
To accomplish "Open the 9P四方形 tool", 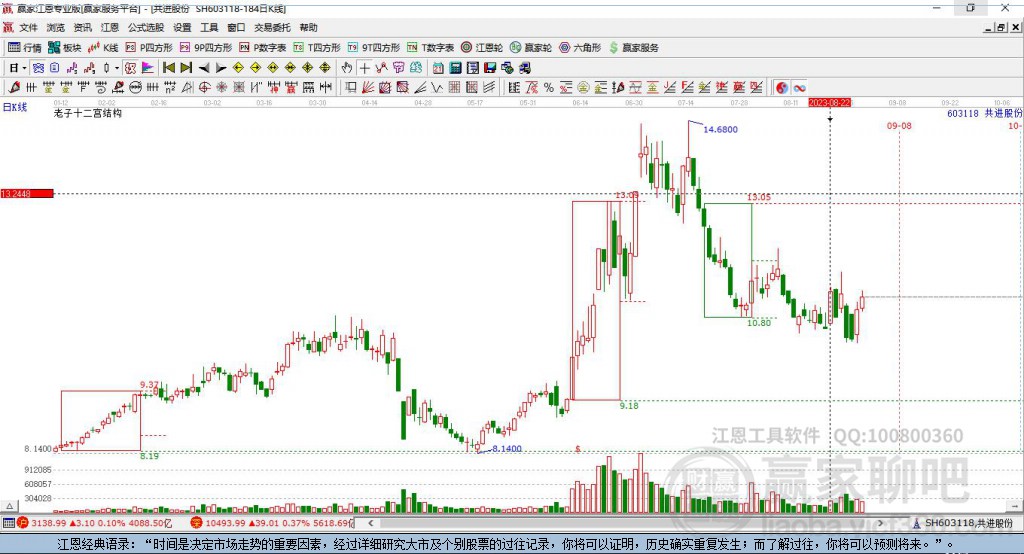I will (206, 48).
